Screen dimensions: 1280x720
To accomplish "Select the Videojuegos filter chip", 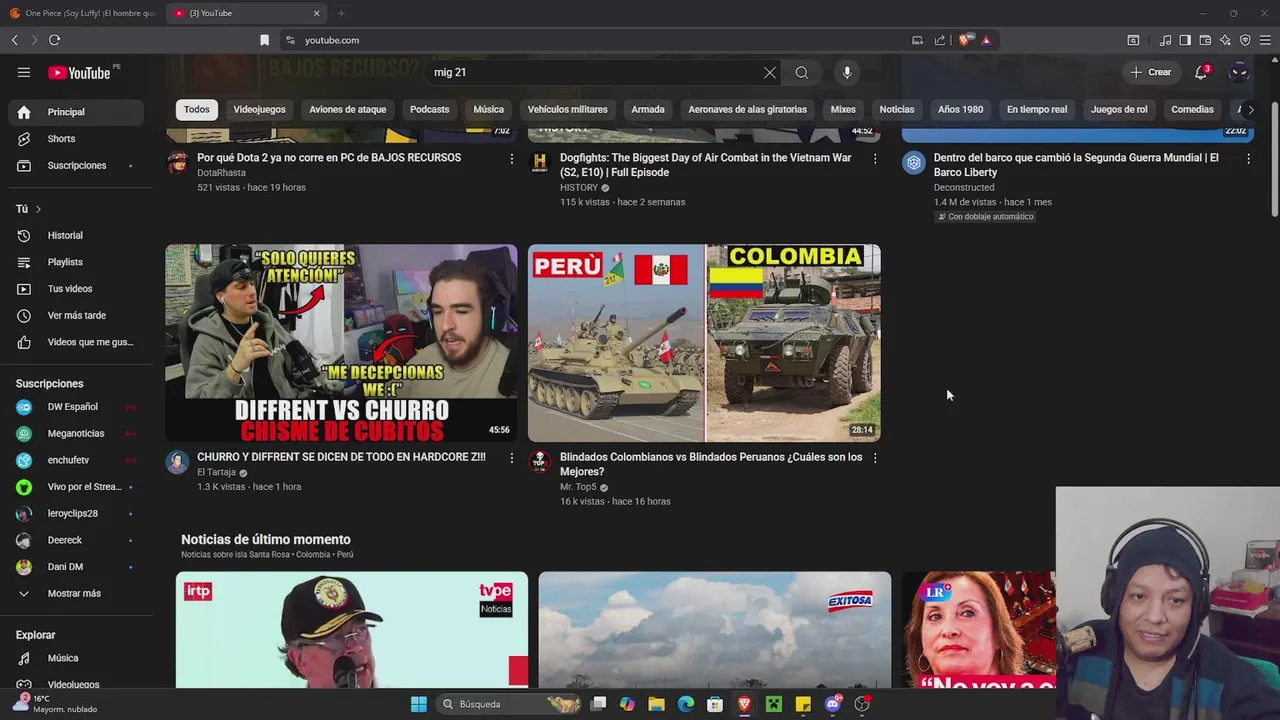I will tap(259, 109).
